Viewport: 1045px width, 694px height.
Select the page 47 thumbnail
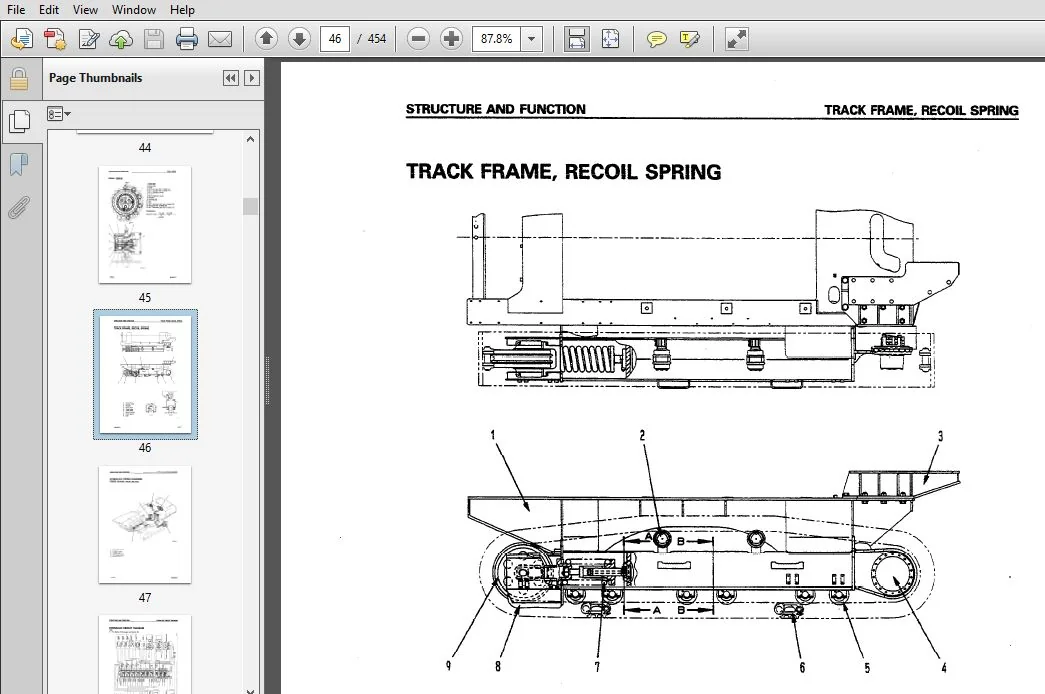(x=145, y=525)
